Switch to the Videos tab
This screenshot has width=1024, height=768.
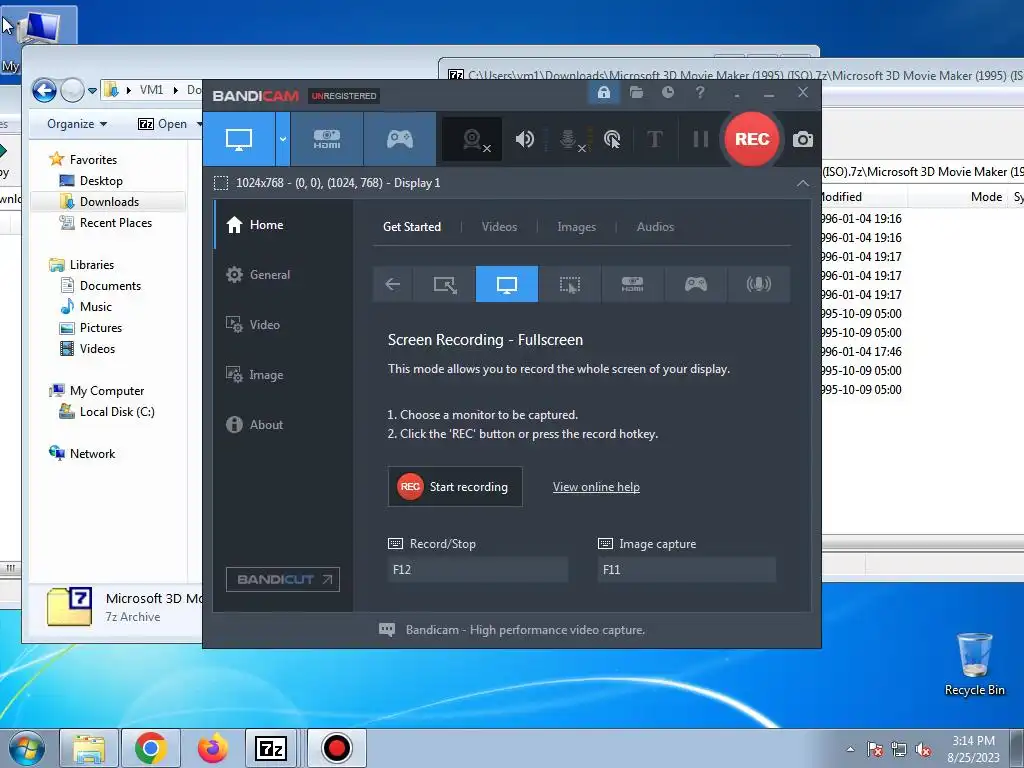(499, 227)
